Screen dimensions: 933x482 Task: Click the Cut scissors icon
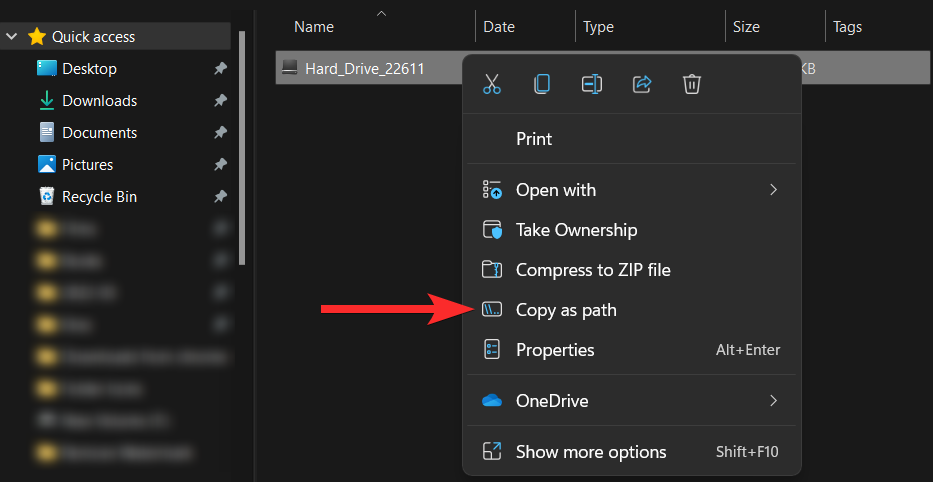coord(491,85)
